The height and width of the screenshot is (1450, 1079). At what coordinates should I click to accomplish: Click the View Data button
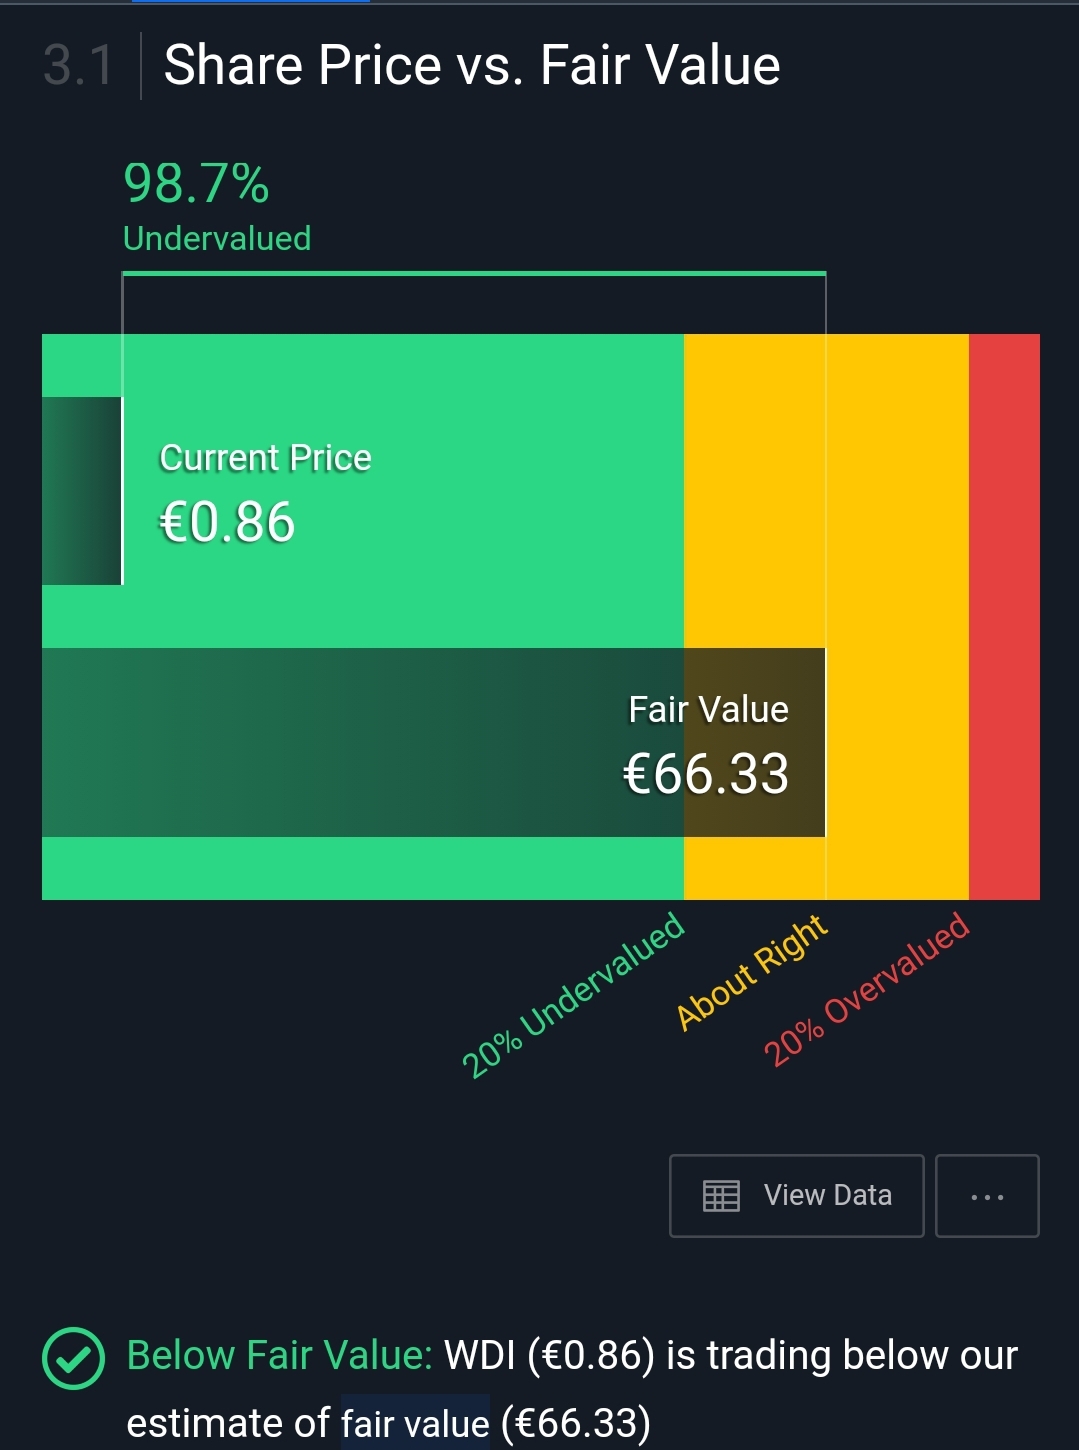coord(796,1196)
